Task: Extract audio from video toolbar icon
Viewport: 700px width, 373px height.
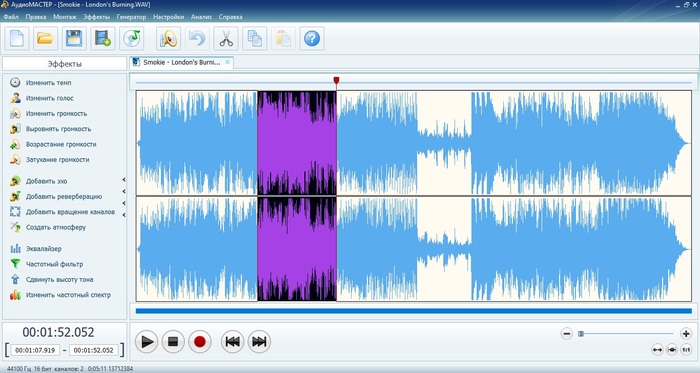Action: (103, 38)
